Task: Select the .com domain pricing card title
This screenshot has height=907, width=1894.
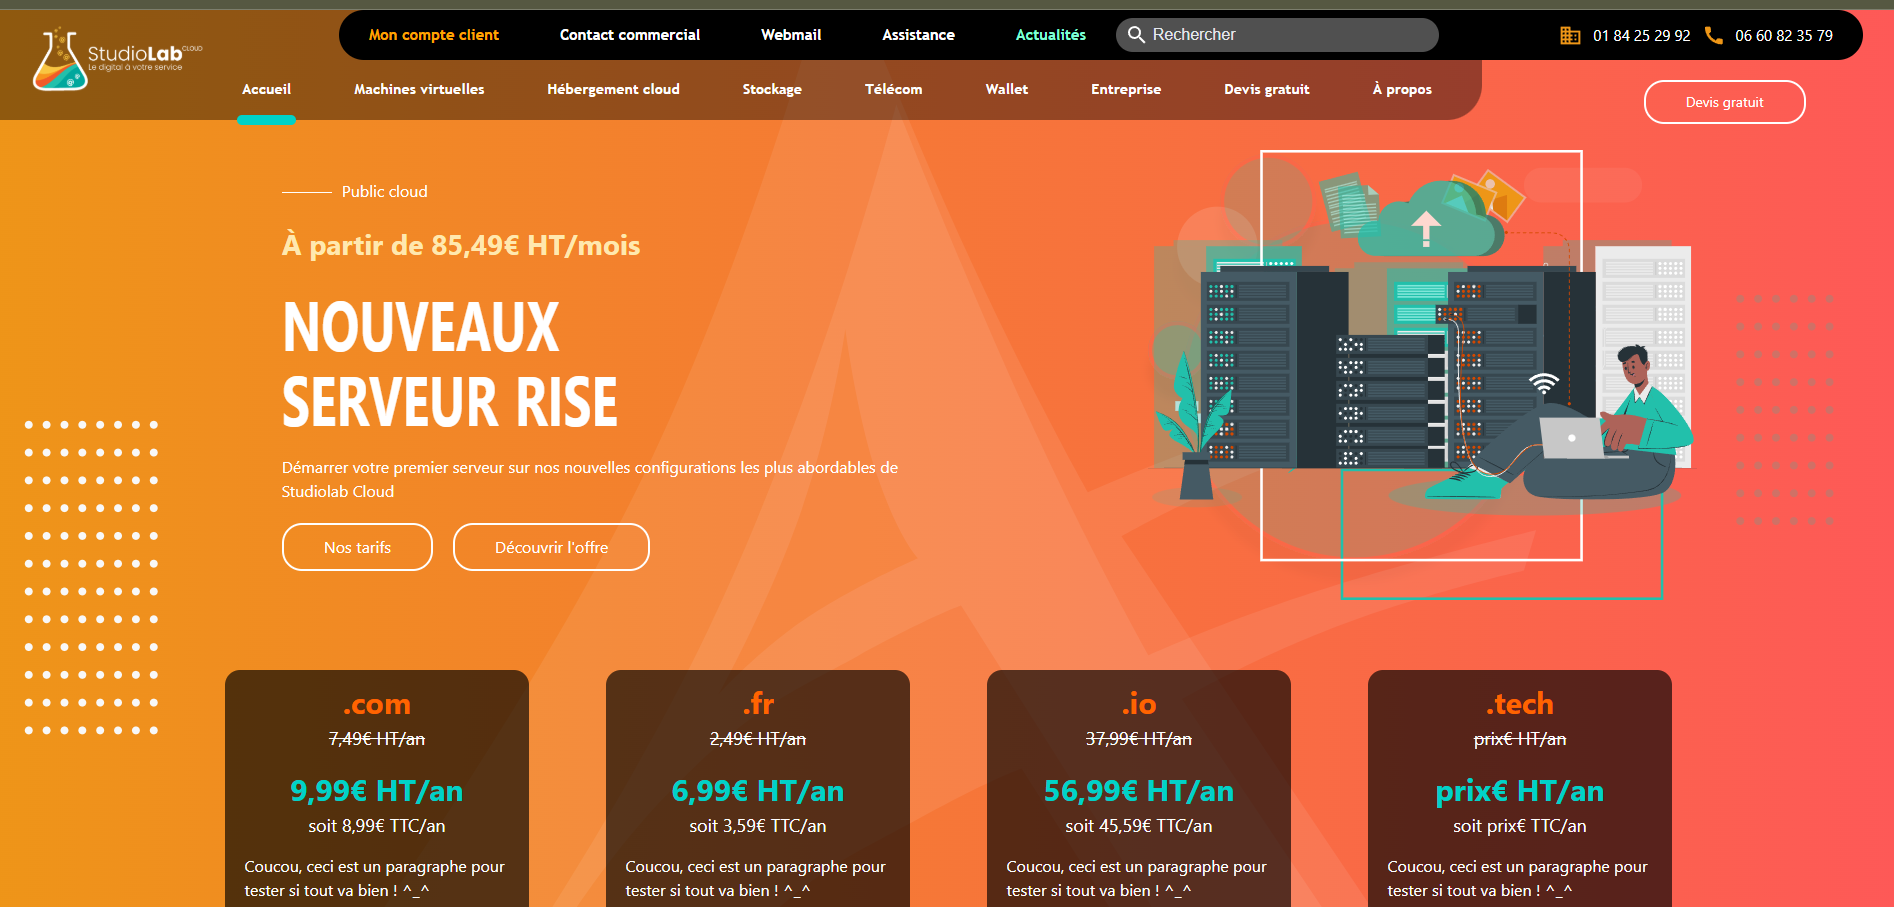Action: tap(376, 704)
